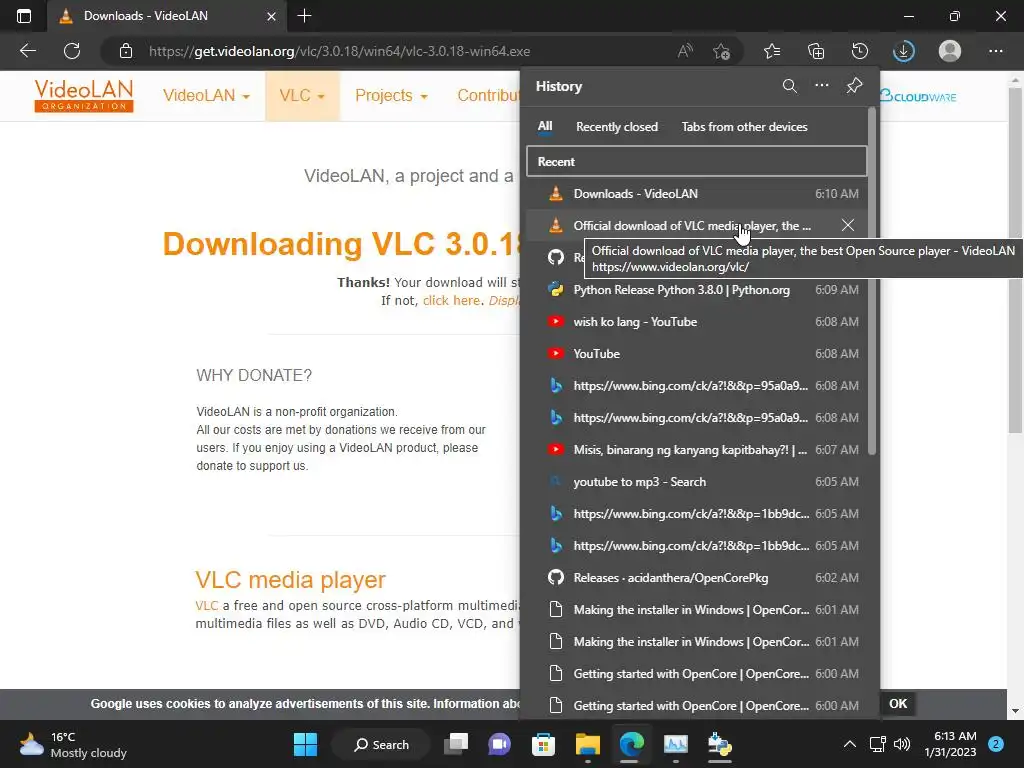Expand the VLC navigation dropdown
This screenshot has width=1024, height=768.
pos(302,95)
